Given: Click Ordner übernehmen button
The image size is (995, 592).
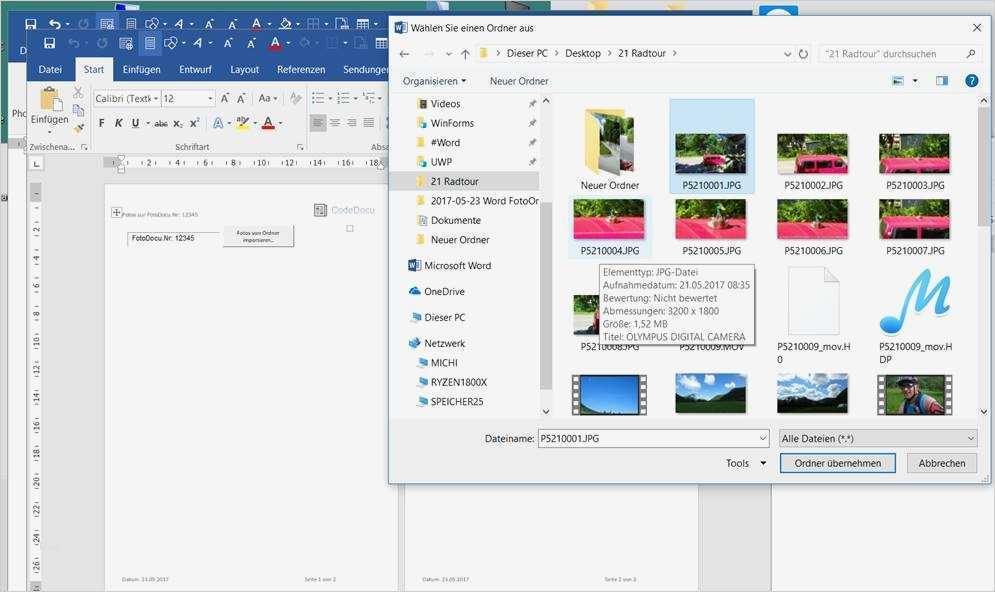Looking at the screenshot, I should coord(837,463).
